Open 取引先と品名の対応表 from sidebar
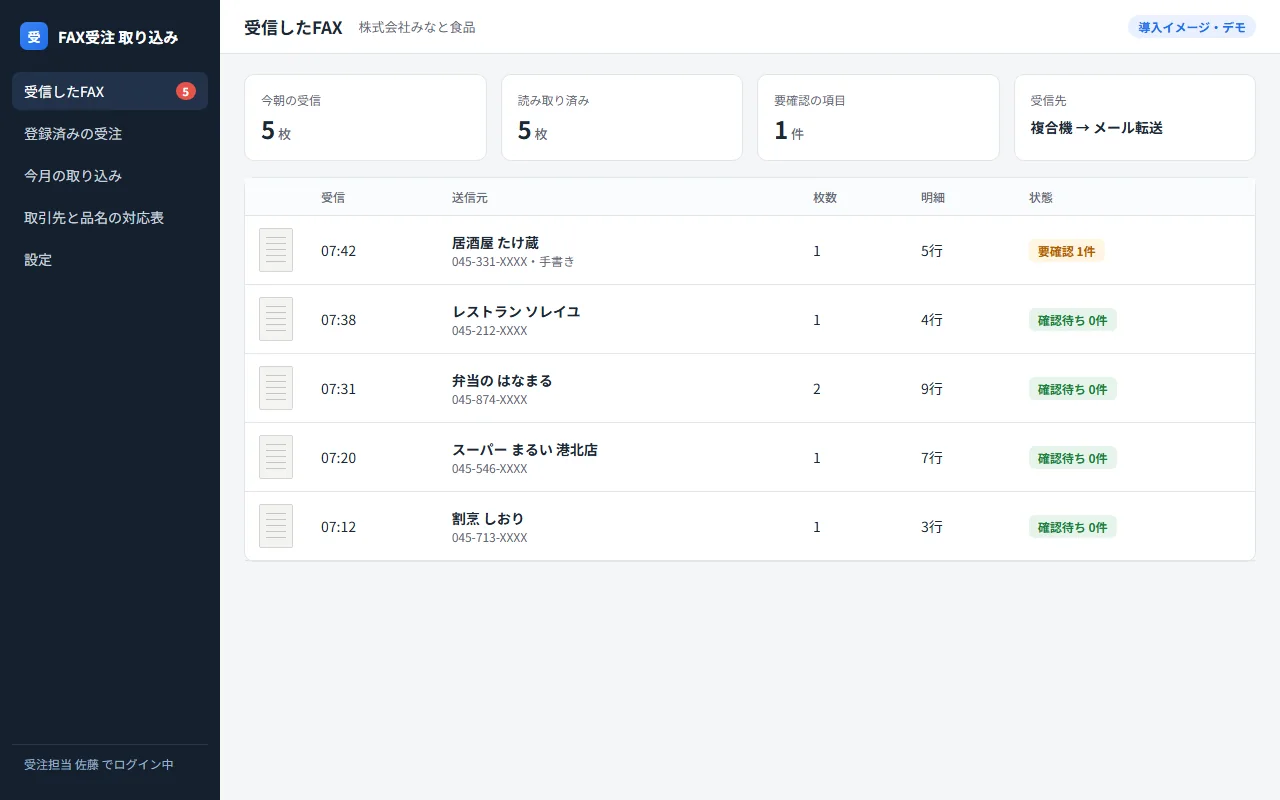Screen dimensions: 1280x800 pos(110,217)
